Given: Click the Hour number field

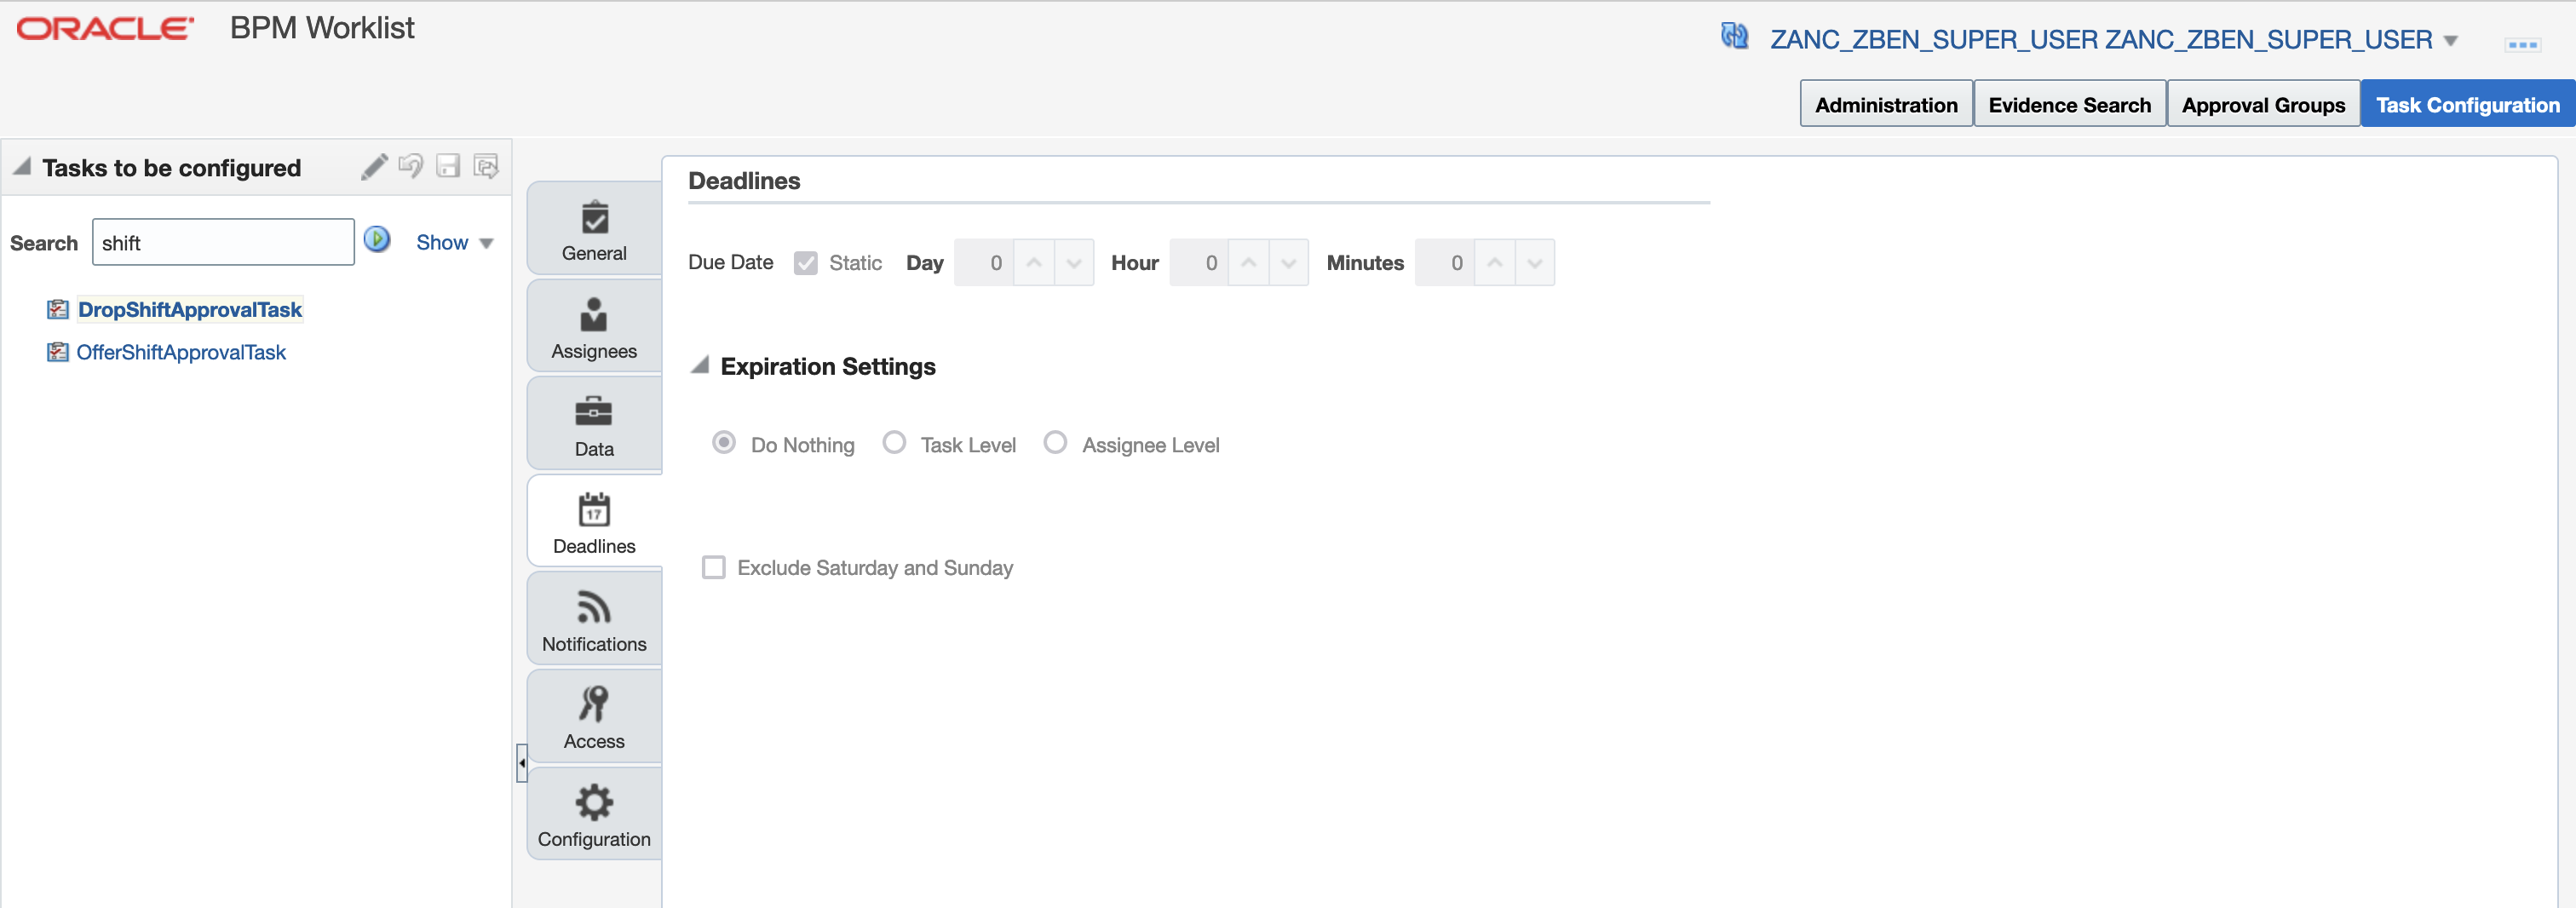Looking at the screenshot, I should 1199,263.
